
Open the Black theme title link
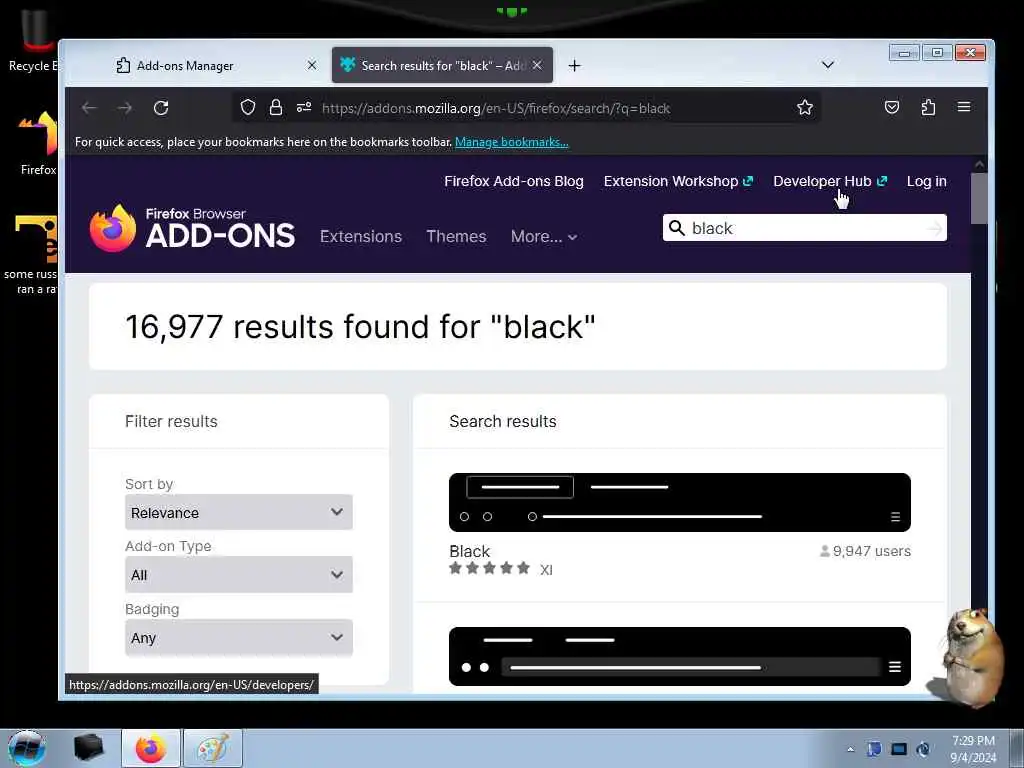470,551
